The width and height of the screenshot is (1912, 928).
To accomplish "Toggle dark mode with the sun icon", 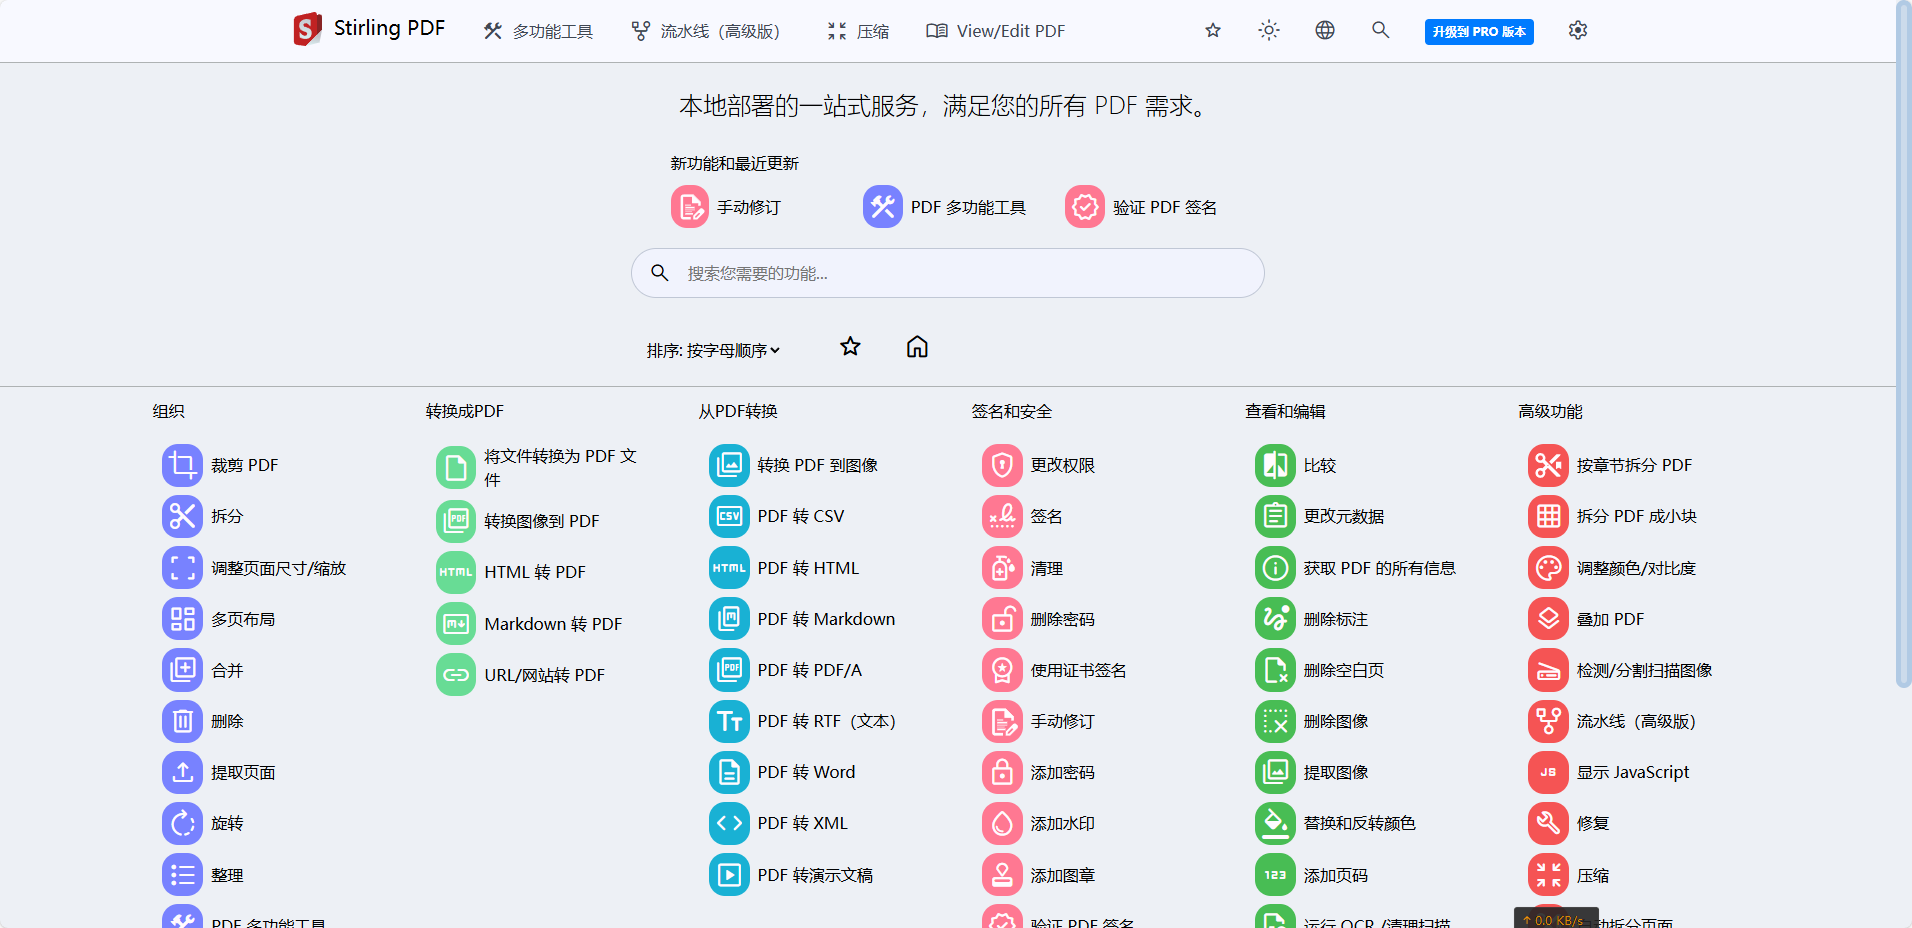I will pos(1268,31).
